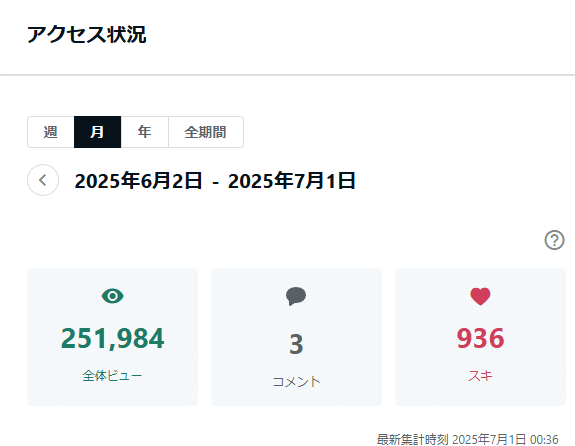
Task: Select the 月 tab
Action: tap(98, 132)
